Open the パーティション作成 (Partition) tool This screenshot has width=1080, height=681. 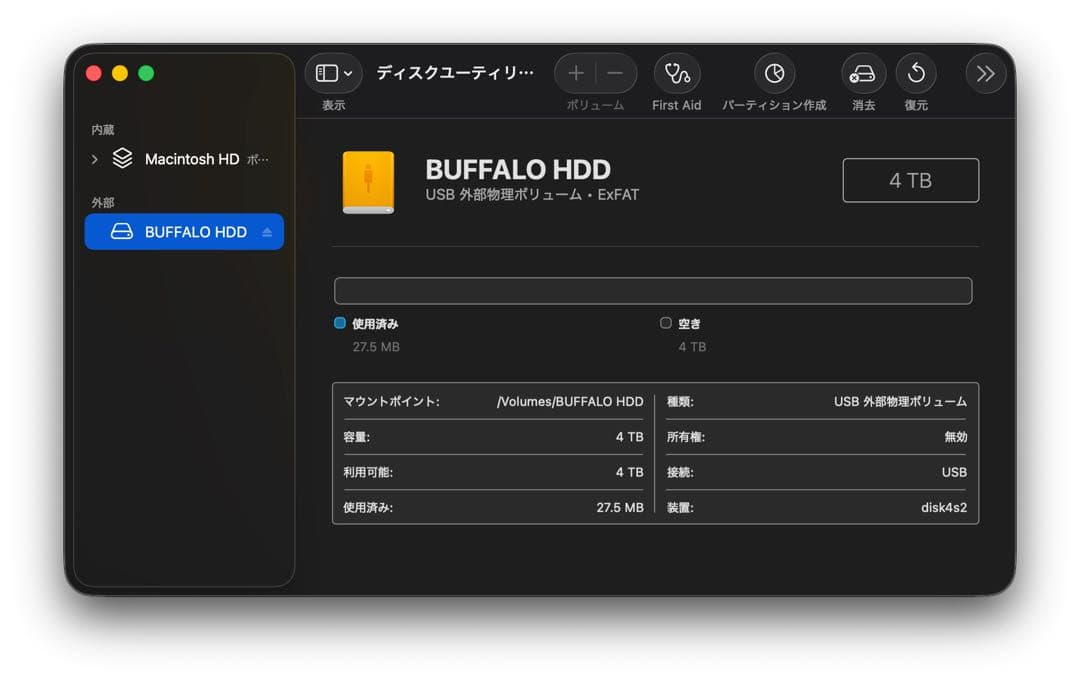tap(773, 73)
